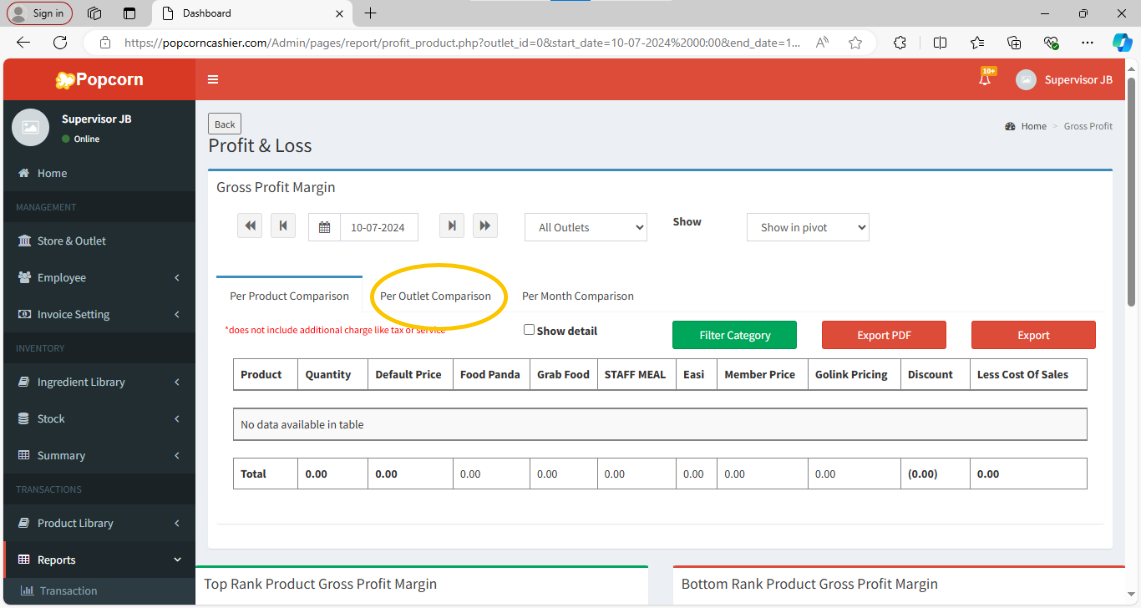Add this page to favorites with the star icon
The width and height of the screenshot is (1141, 608).
click(x=855, y=43)
